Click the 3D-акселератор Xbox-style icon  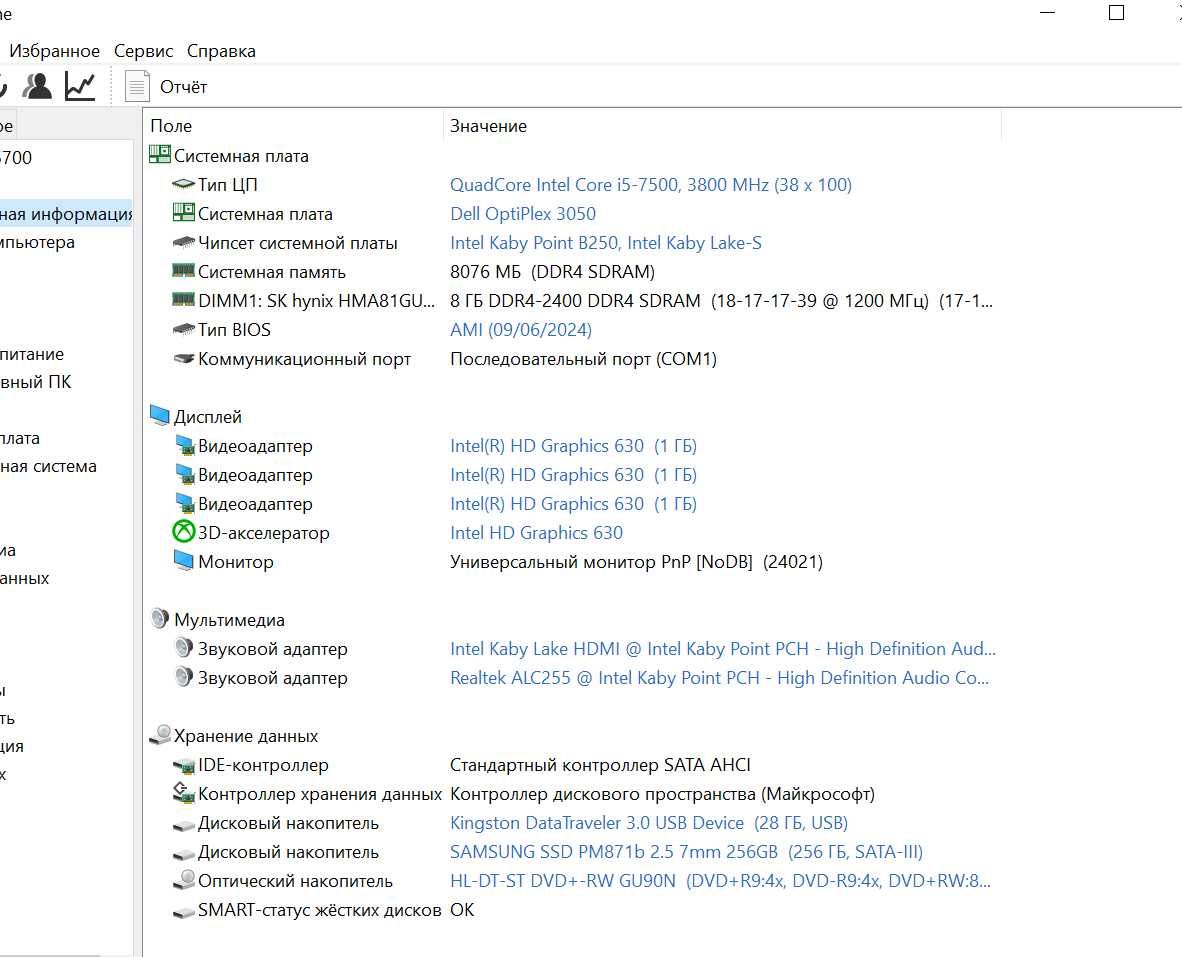tap(183, 532)
